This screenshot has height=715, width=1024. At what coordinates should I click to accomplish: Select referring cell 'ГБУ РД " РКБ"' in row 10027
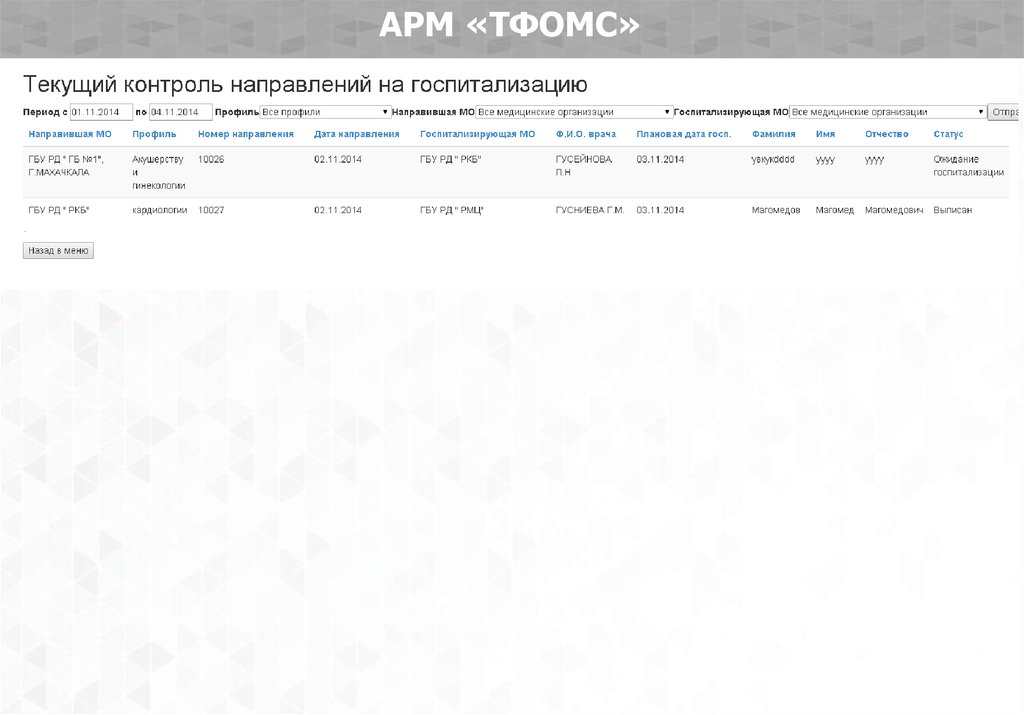pos(59,210)
